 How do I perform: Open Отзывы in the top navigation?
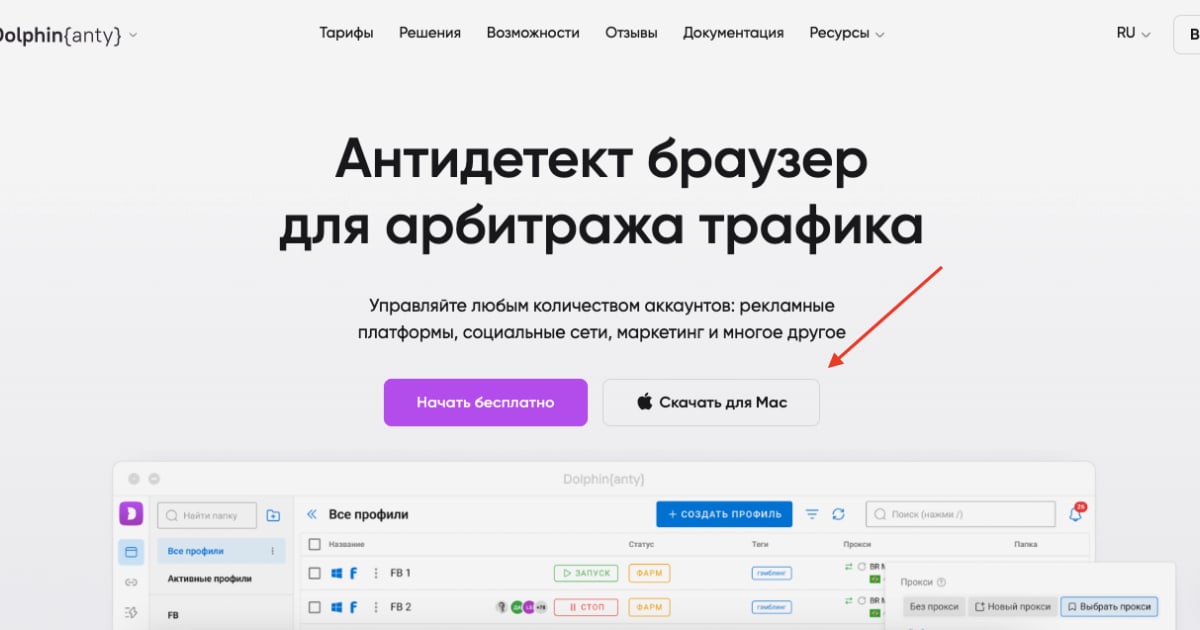point(631,33)
